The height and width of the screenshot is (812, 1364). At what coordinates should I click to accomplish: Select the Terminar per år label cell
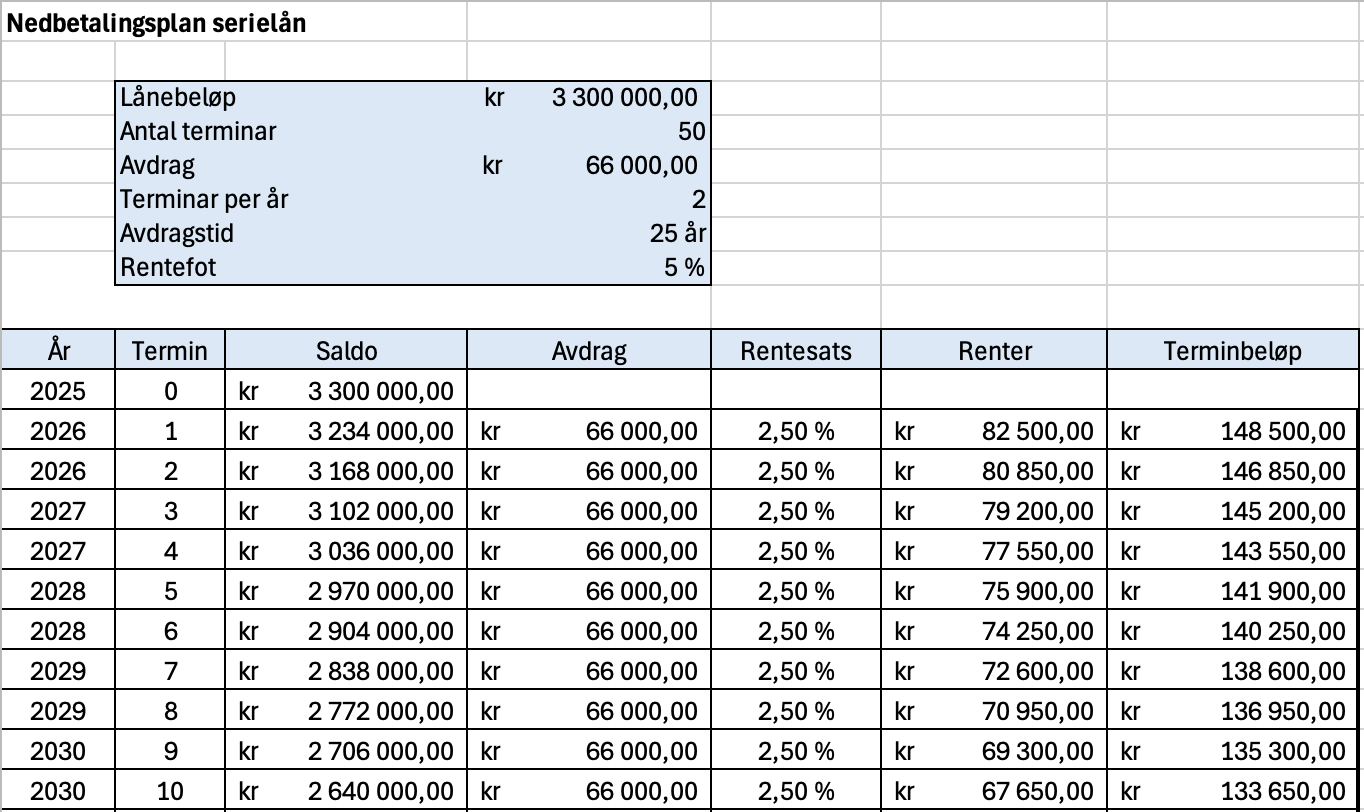tap(292, 200)
